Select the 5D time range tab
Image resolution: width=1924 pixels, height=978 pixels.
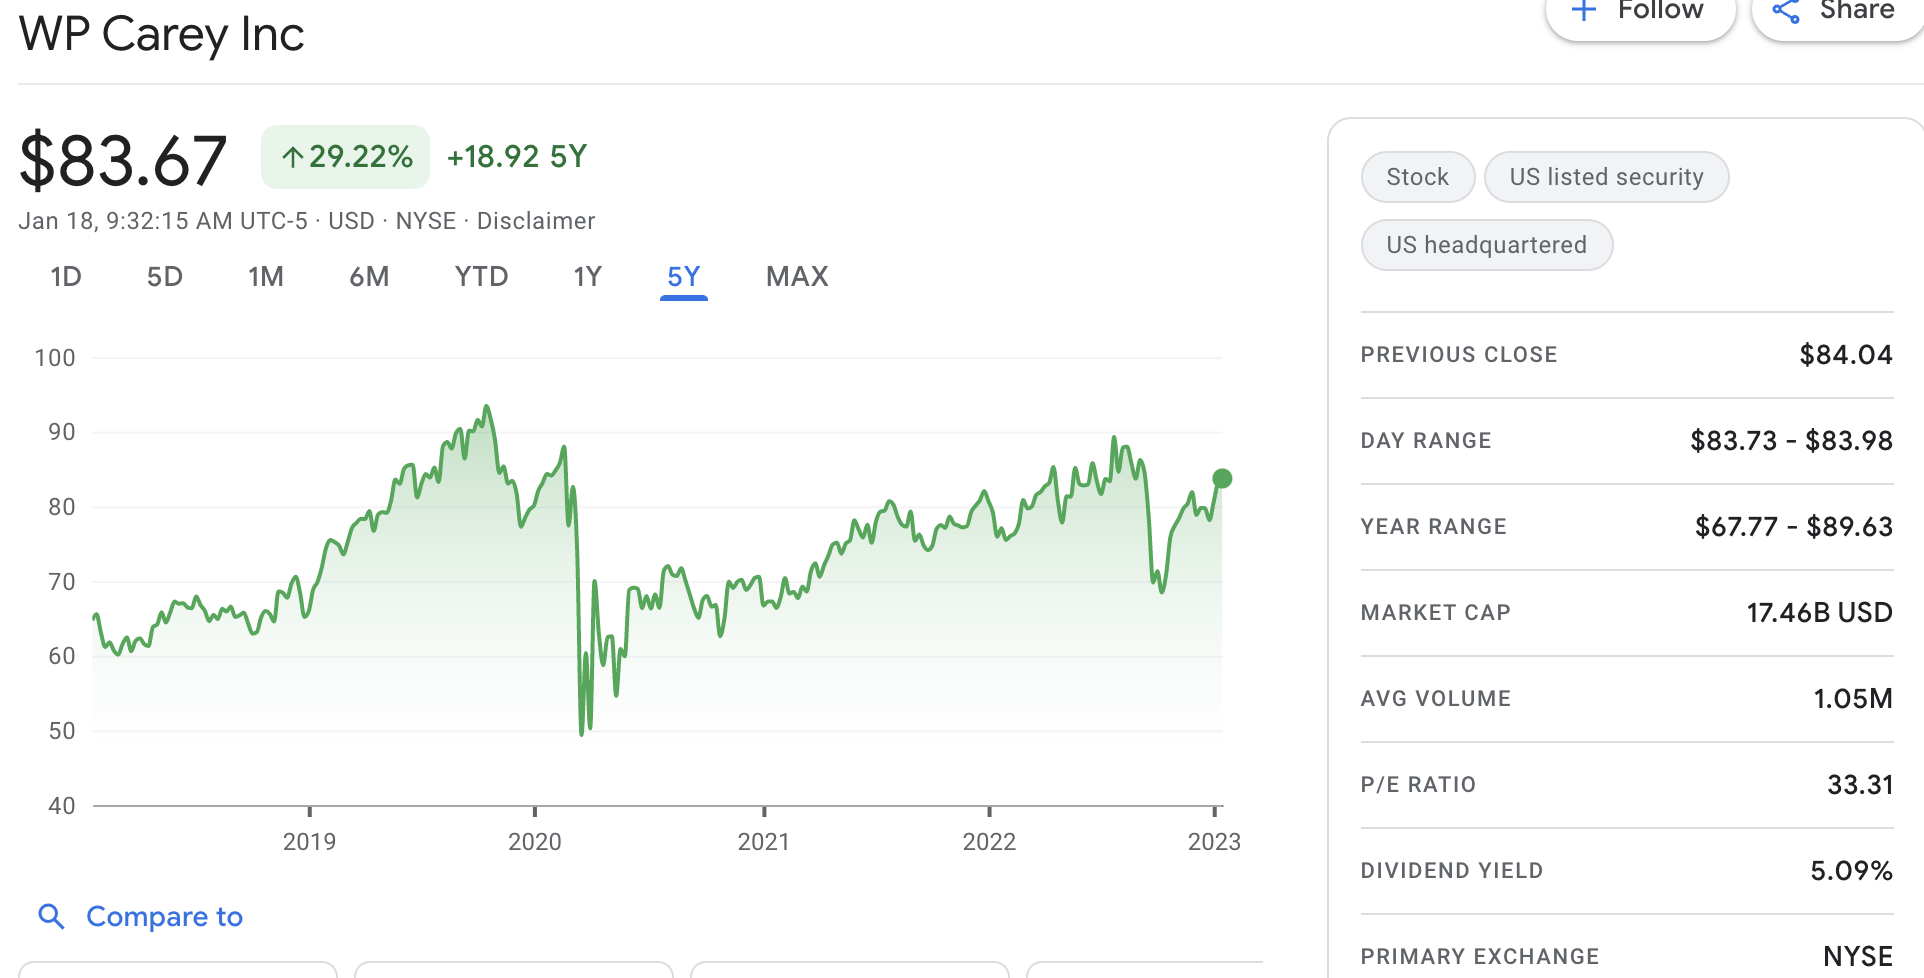tap(165, 277)
